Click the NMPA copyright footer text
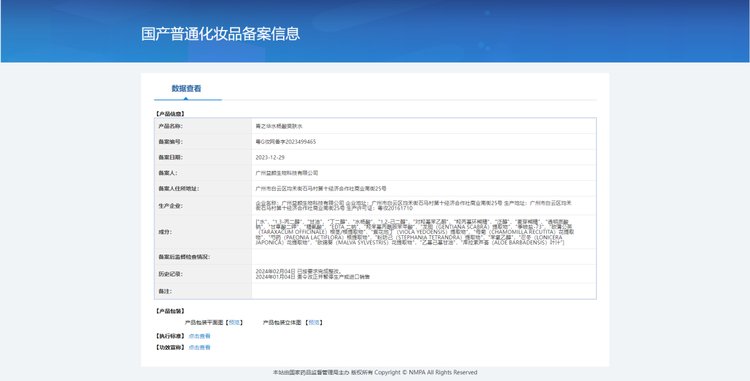This screenshot has height=381, width=750. coord(375,372)
